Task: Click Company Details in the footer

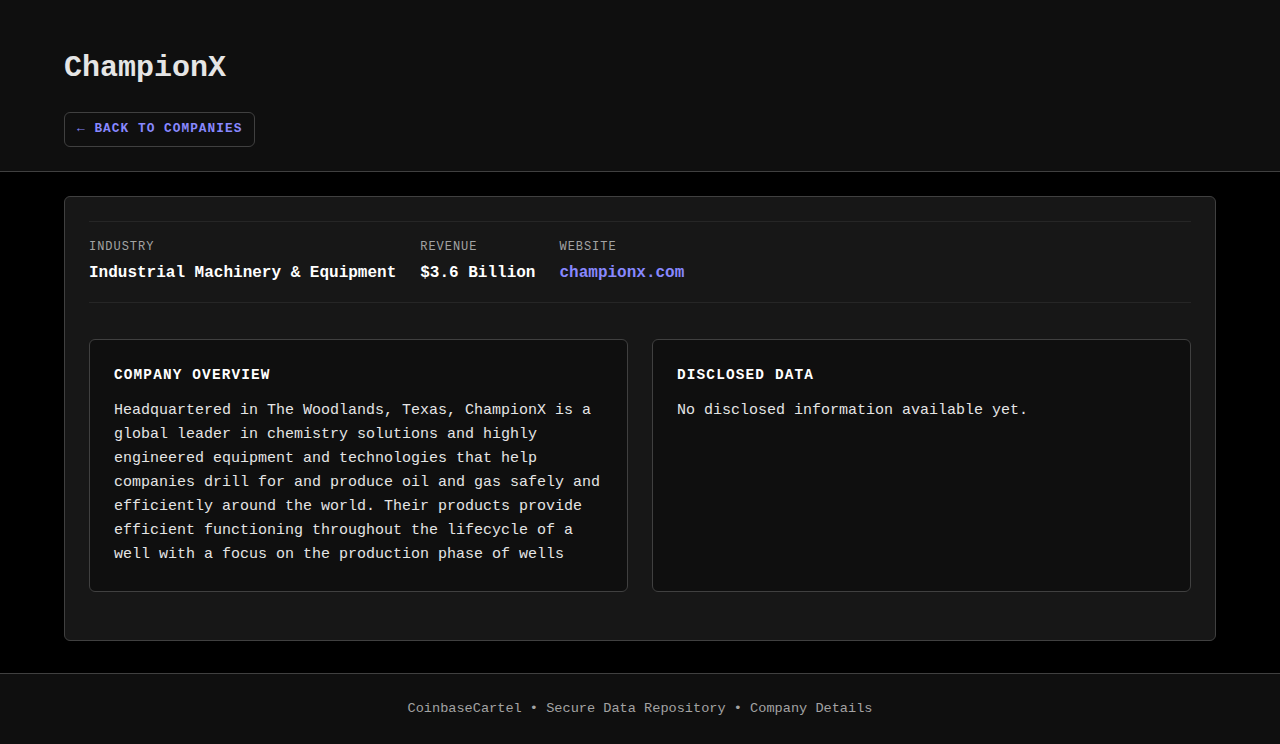Action: 810,708
